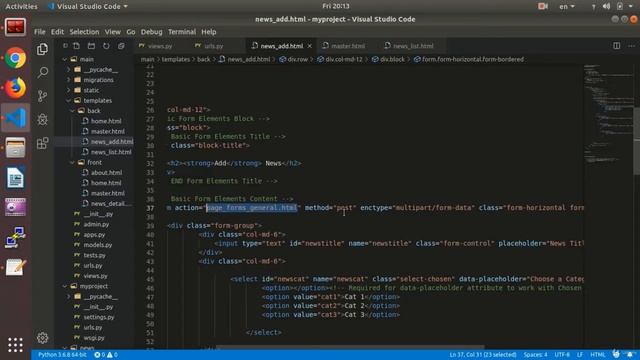Click div.row in the breadcrumb
Image resolution: width=640 pixels, height=360 pixels.
293,59
